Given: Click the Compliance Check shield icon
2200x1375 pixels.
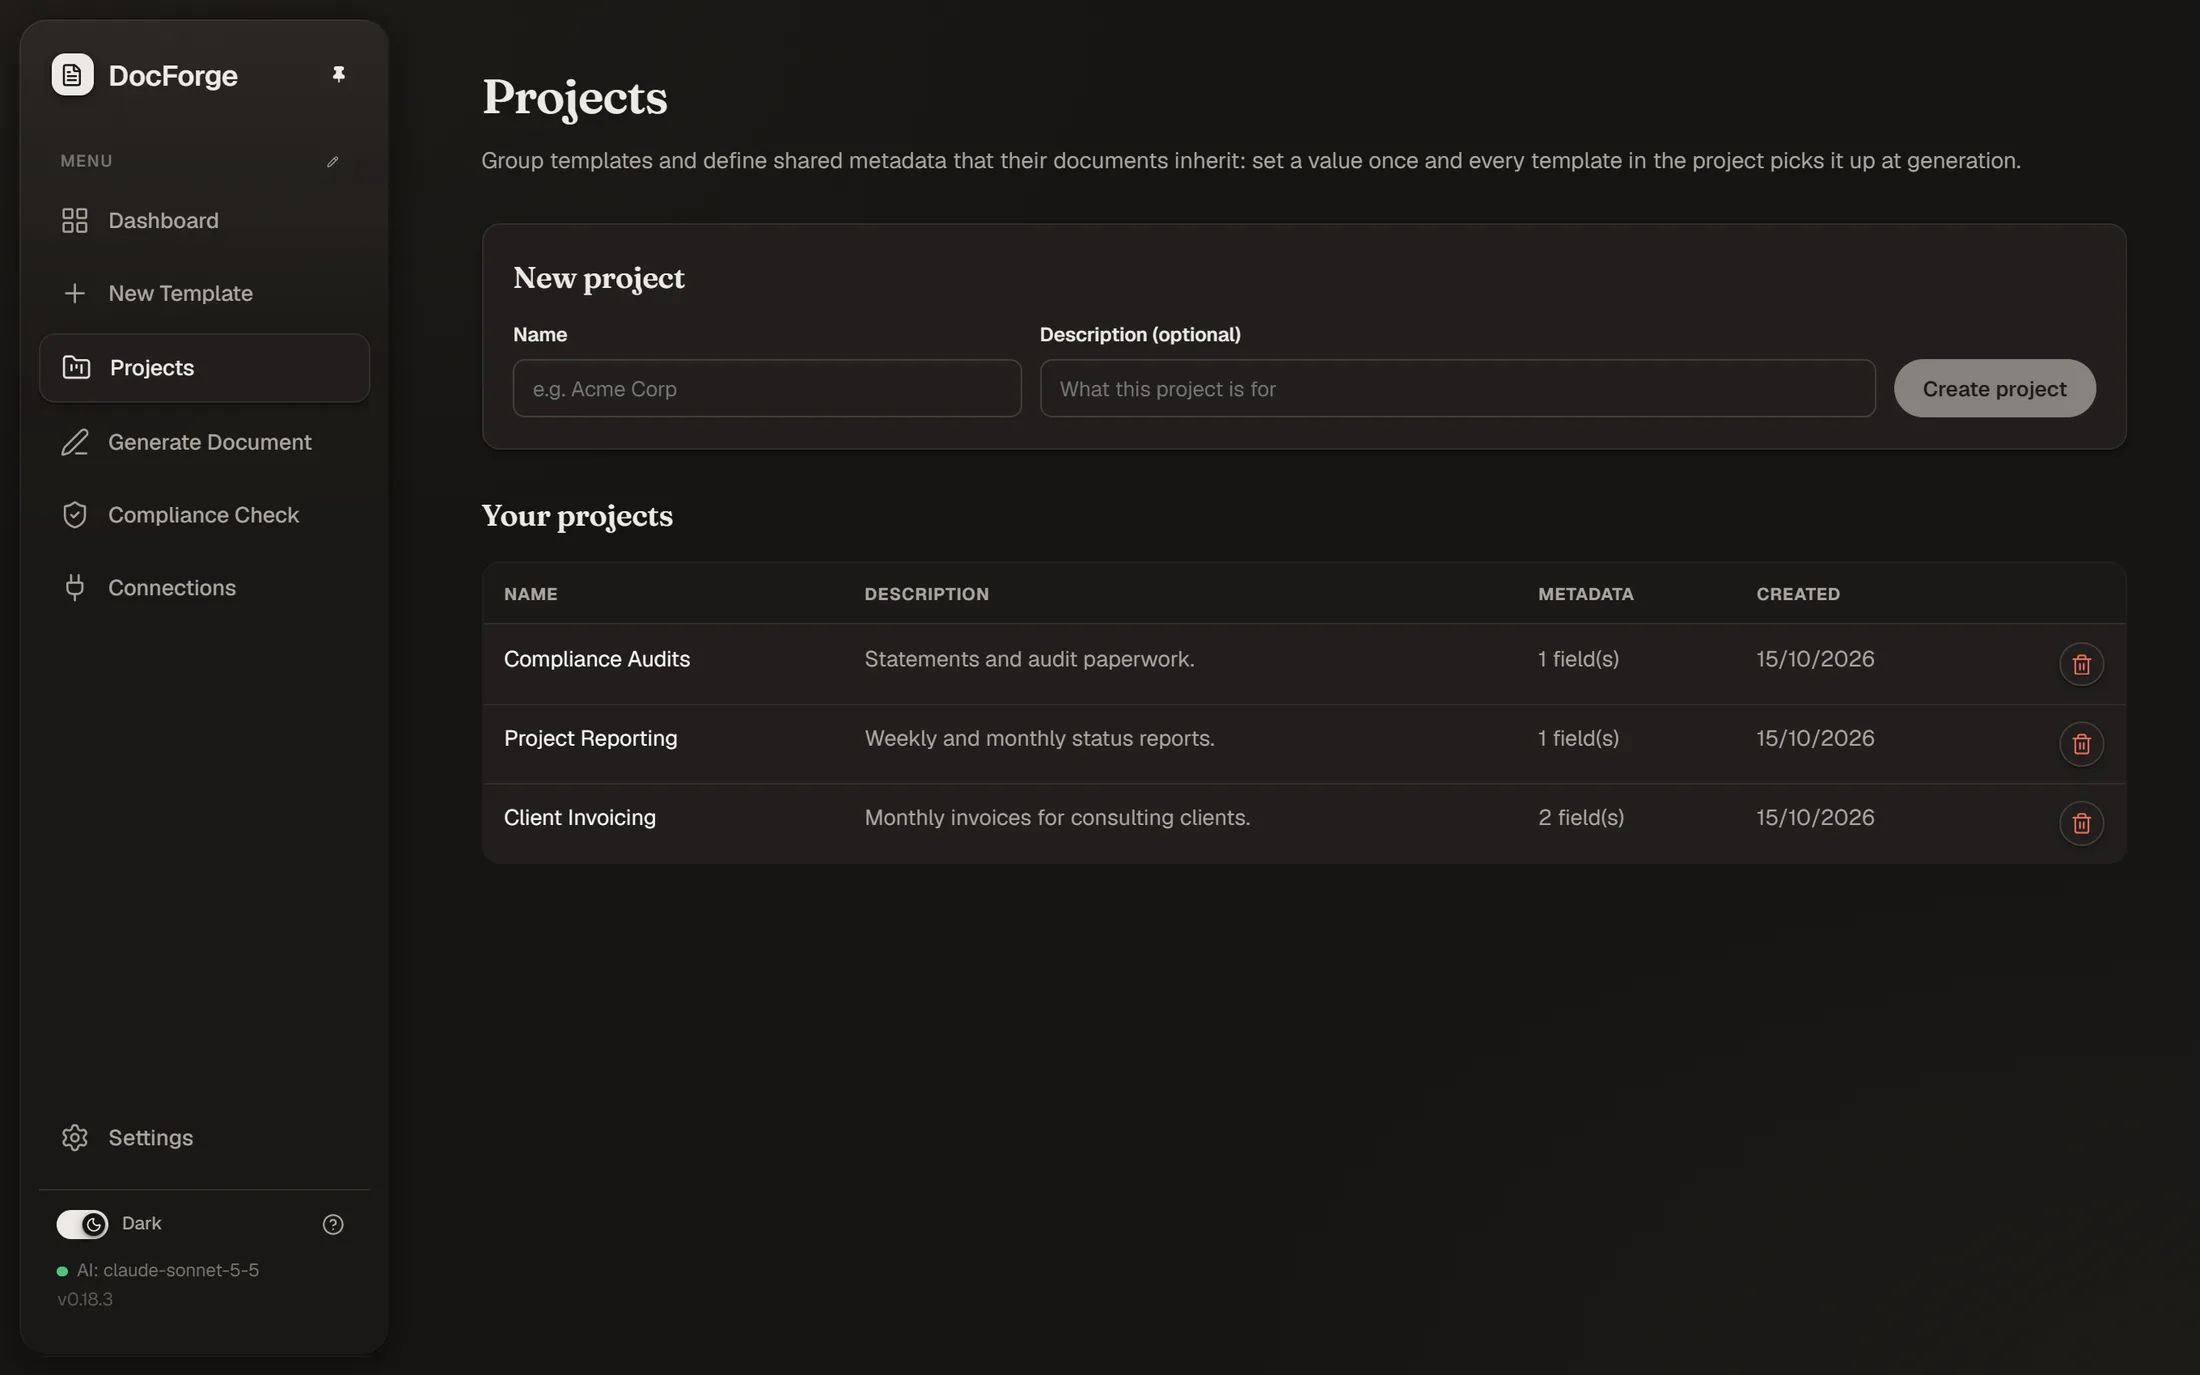Looking at the screenshot, I should tap(75, 515).
